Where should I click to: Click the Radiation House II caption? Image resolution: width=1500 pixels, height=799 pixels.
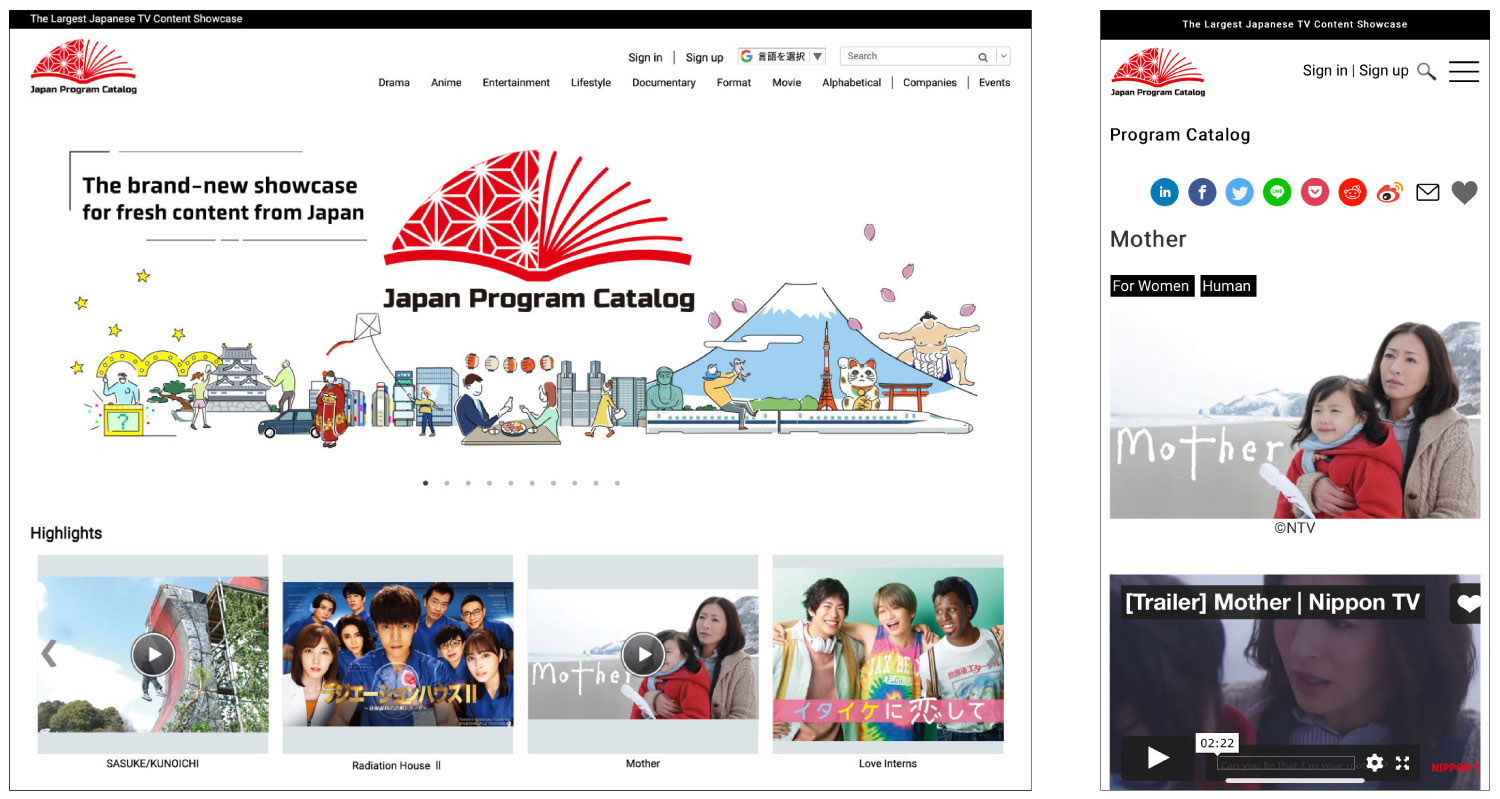click(x=397, y=766)
